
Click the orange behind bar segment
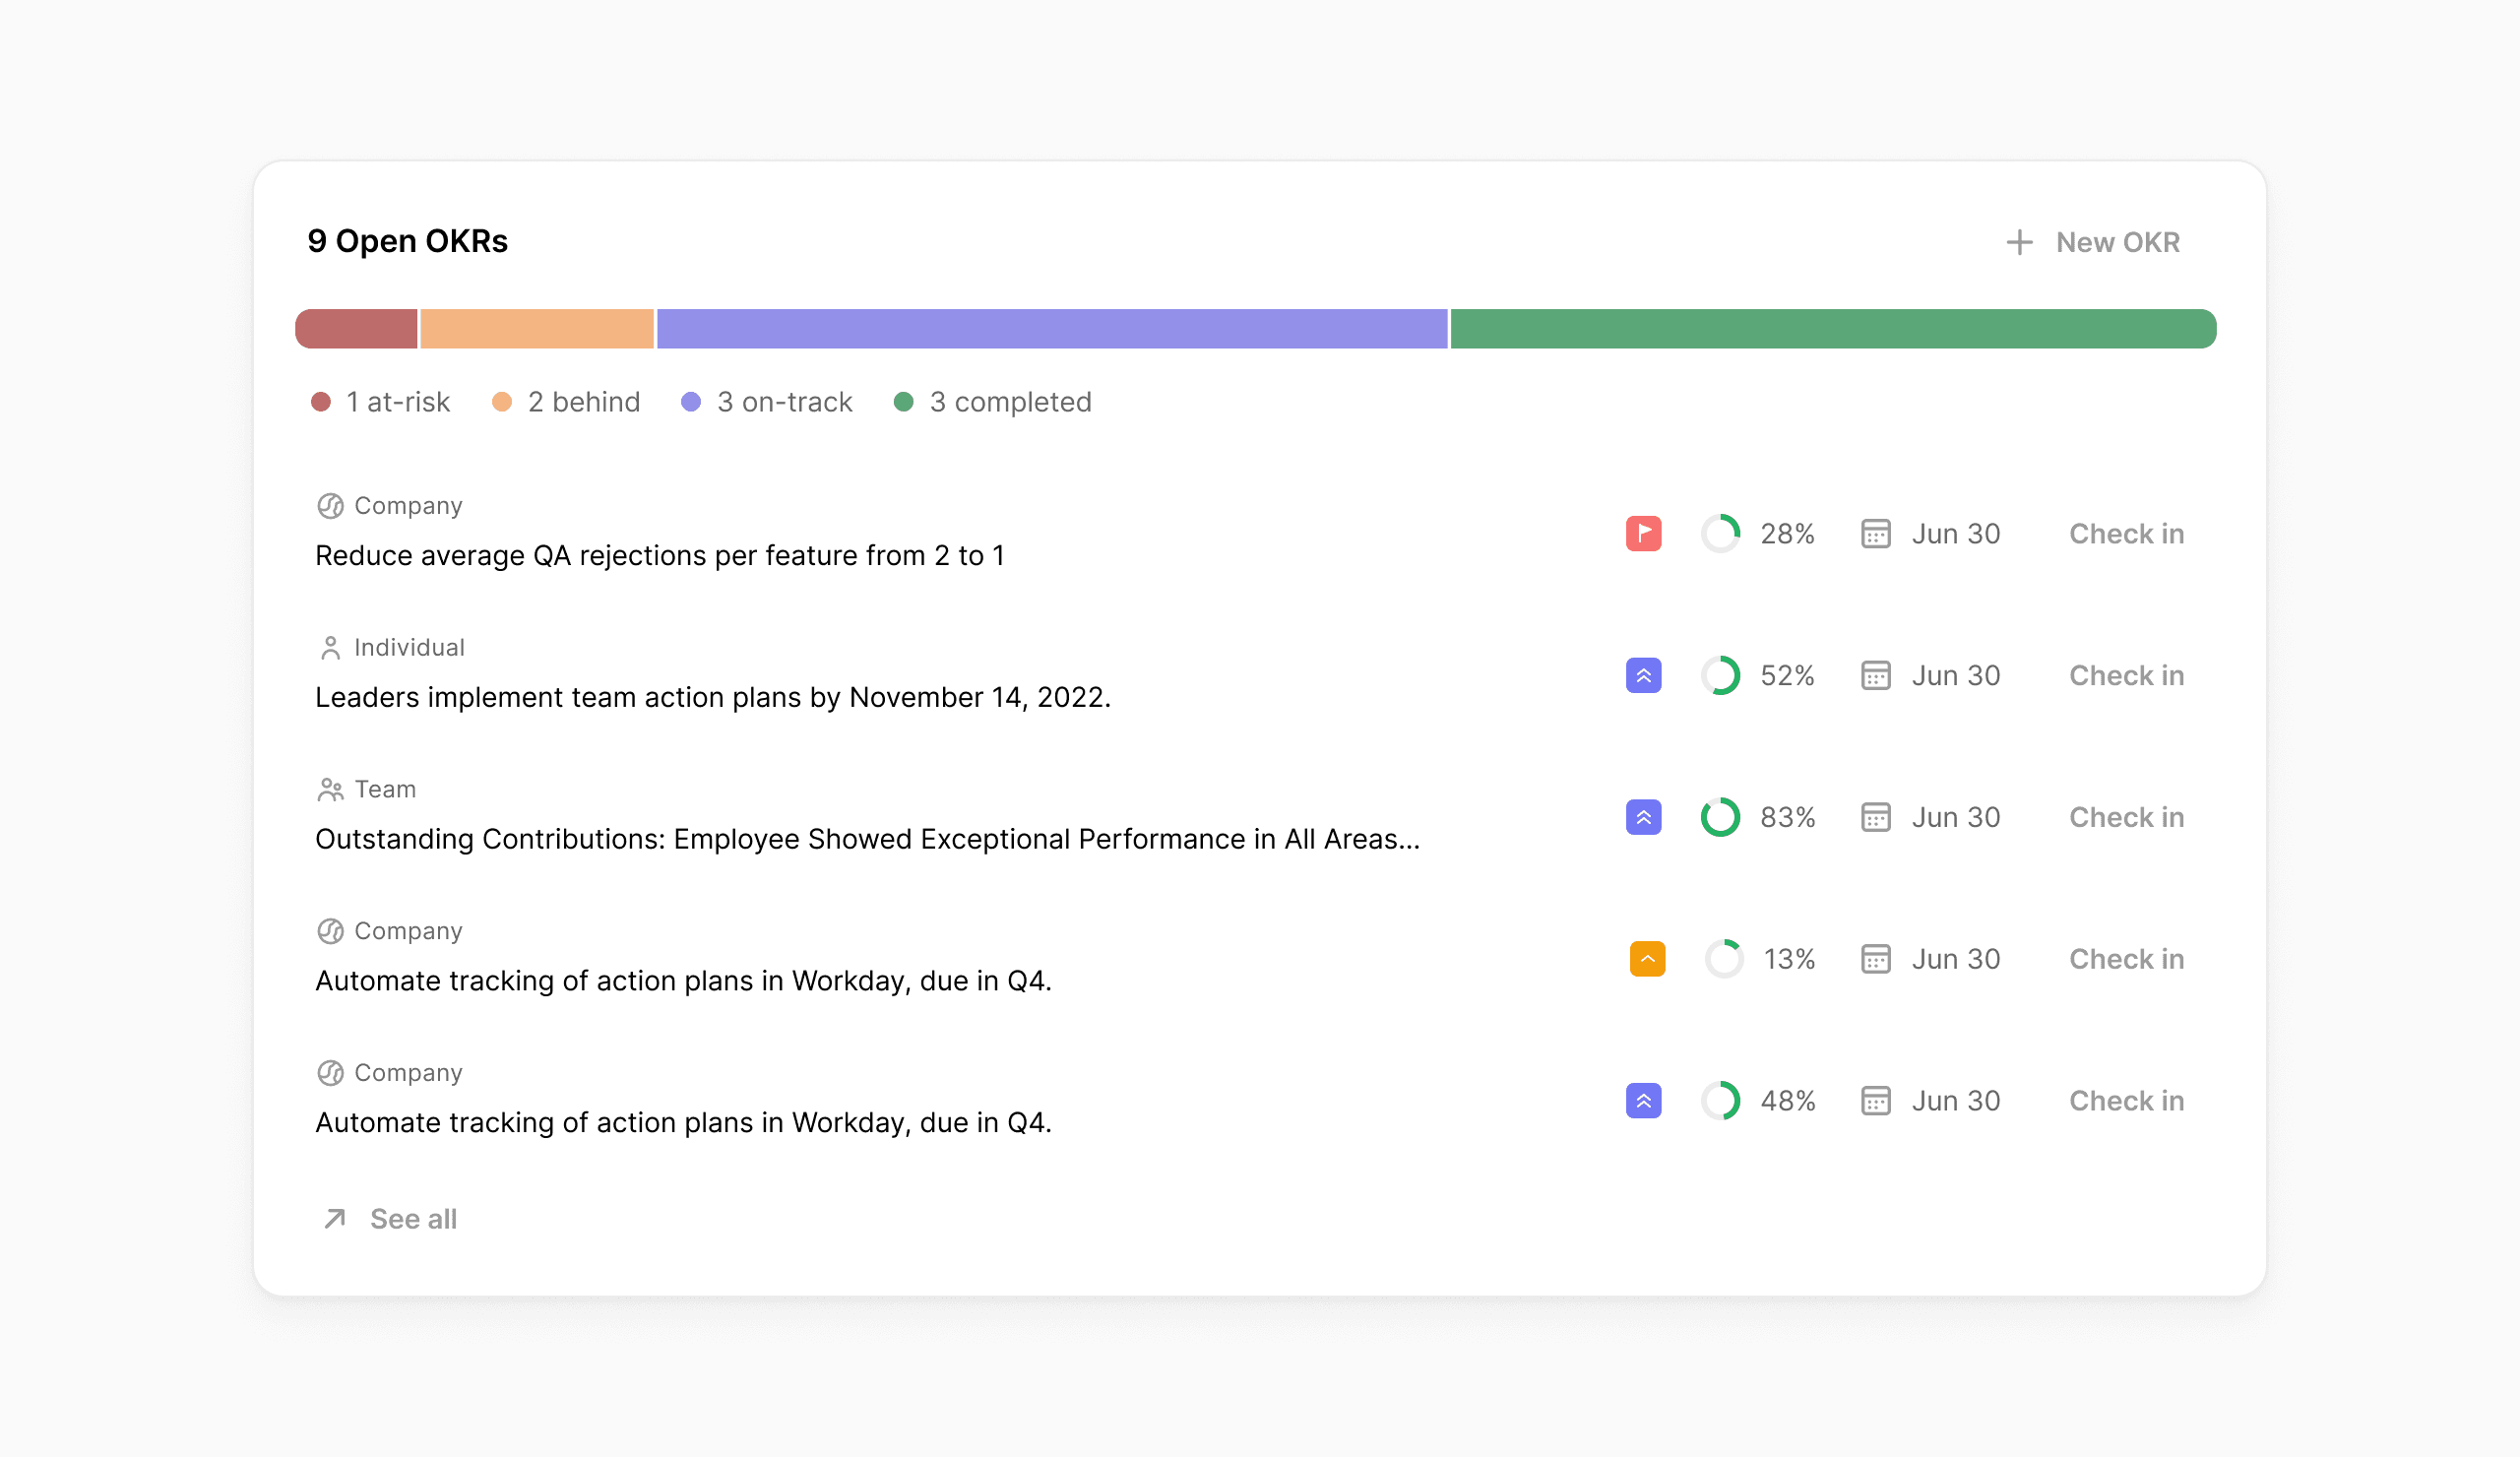pos(537,329)
